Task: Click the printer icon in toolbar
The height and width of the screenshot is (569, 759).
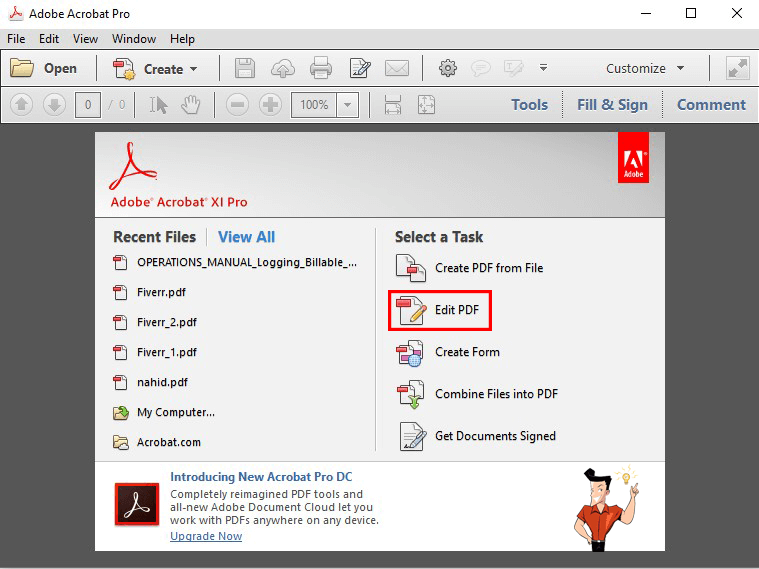Action: (321, 69)
